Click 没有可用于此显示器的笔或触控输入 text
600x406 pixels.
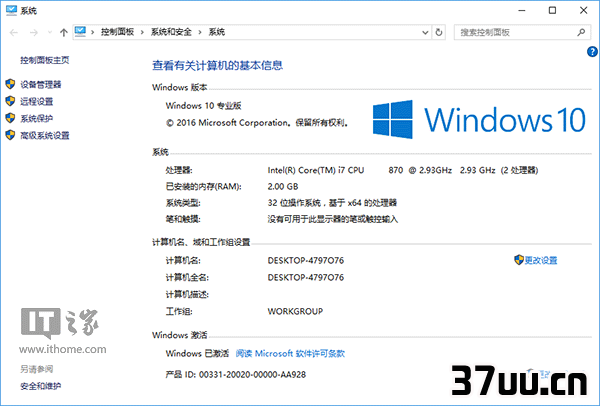coord(333,219)
